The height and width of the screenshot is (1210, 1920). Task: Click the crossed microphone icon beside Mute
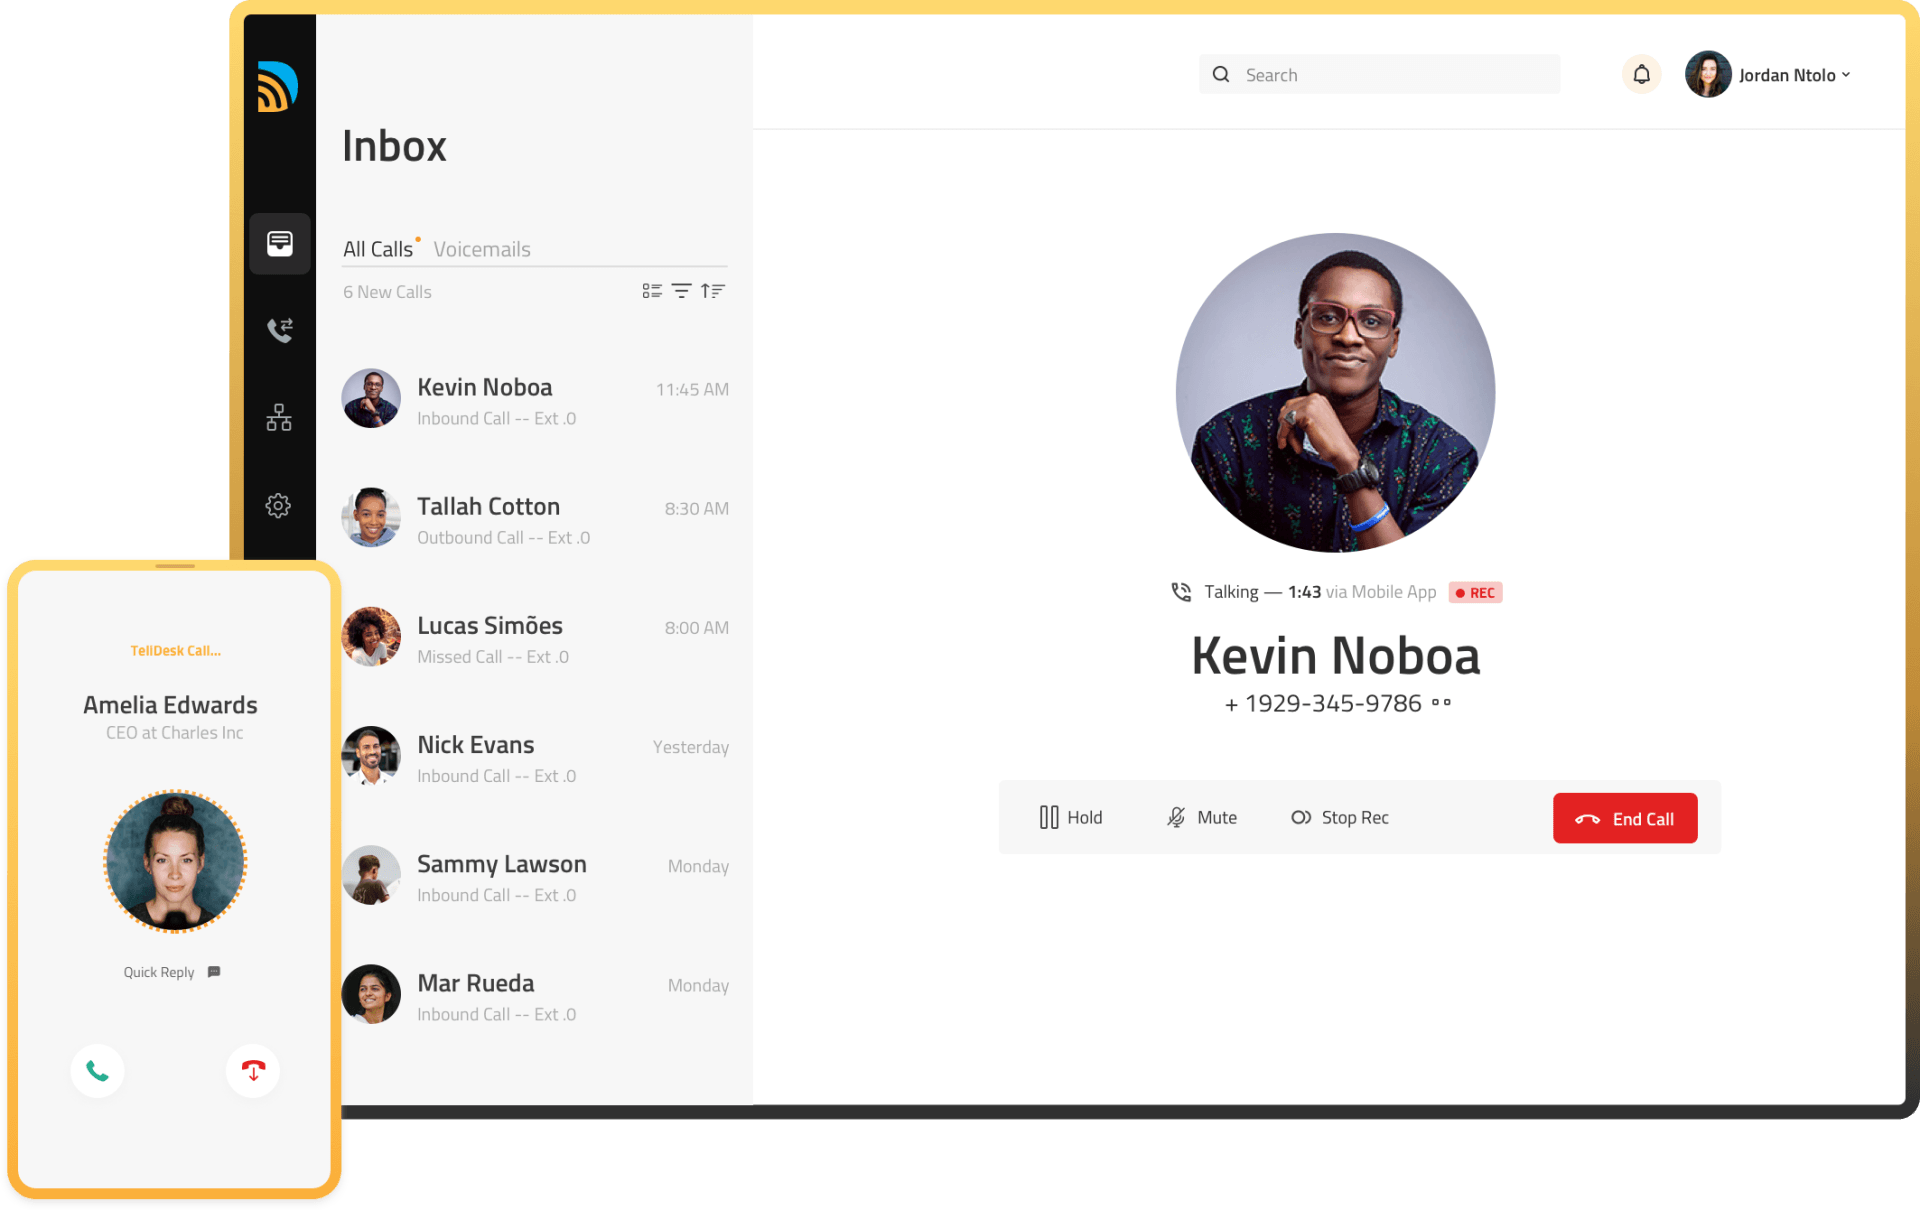click(1176, 818)
